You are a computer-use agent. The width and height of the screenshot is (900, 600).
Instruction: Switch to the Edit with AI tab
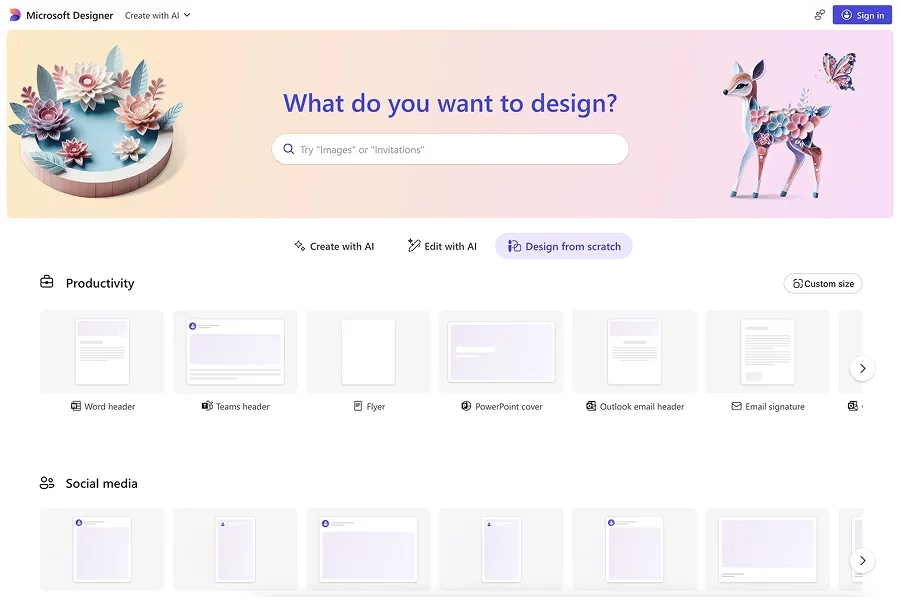(442, 246)
